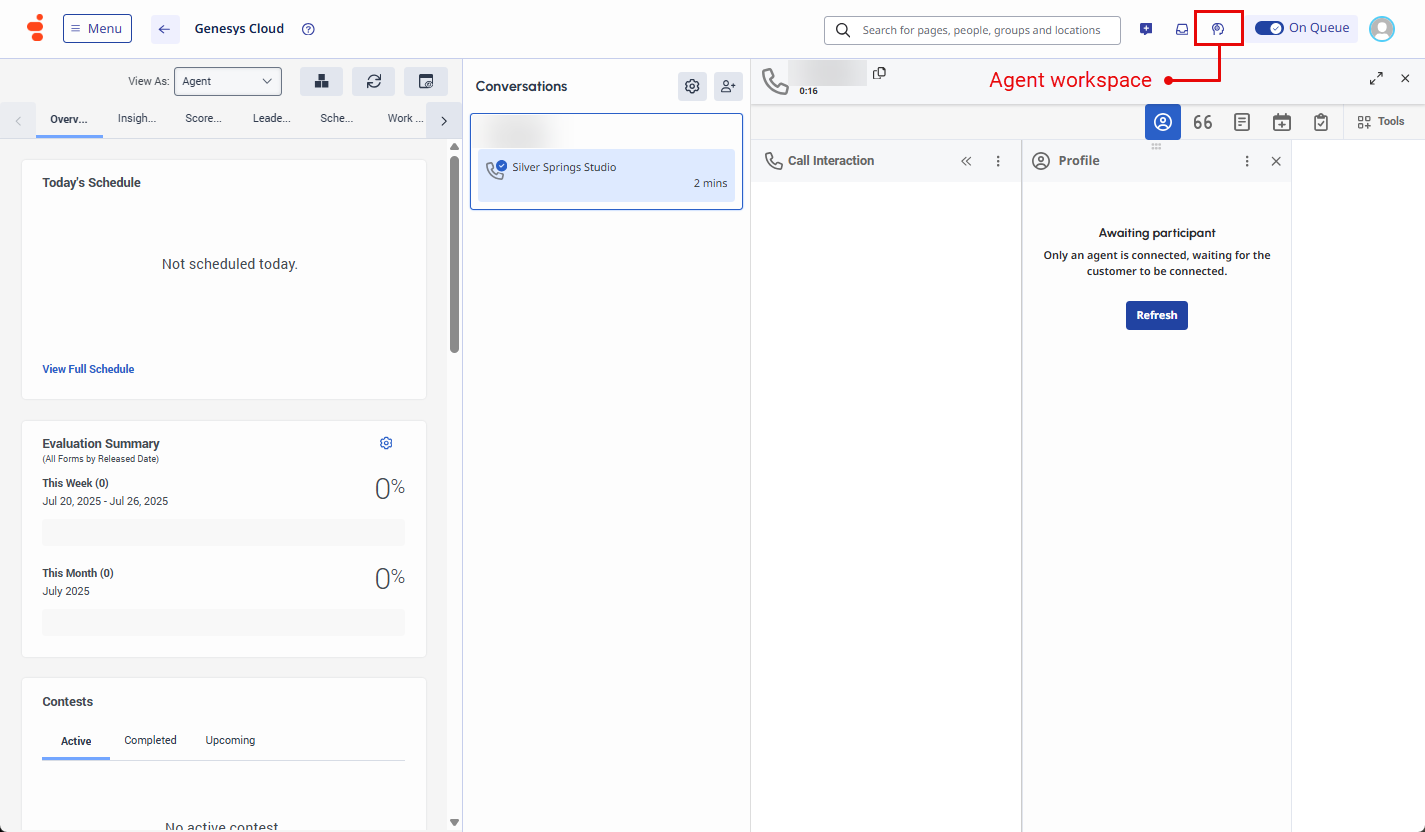The image size is (1425, 832).
Task: Open the View Full Schedule link
Action: point(88,369)
